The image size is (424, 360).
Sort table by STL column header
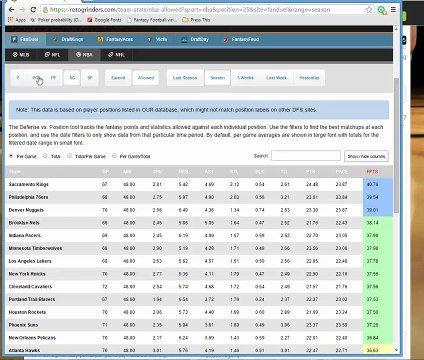click(234, 172)
